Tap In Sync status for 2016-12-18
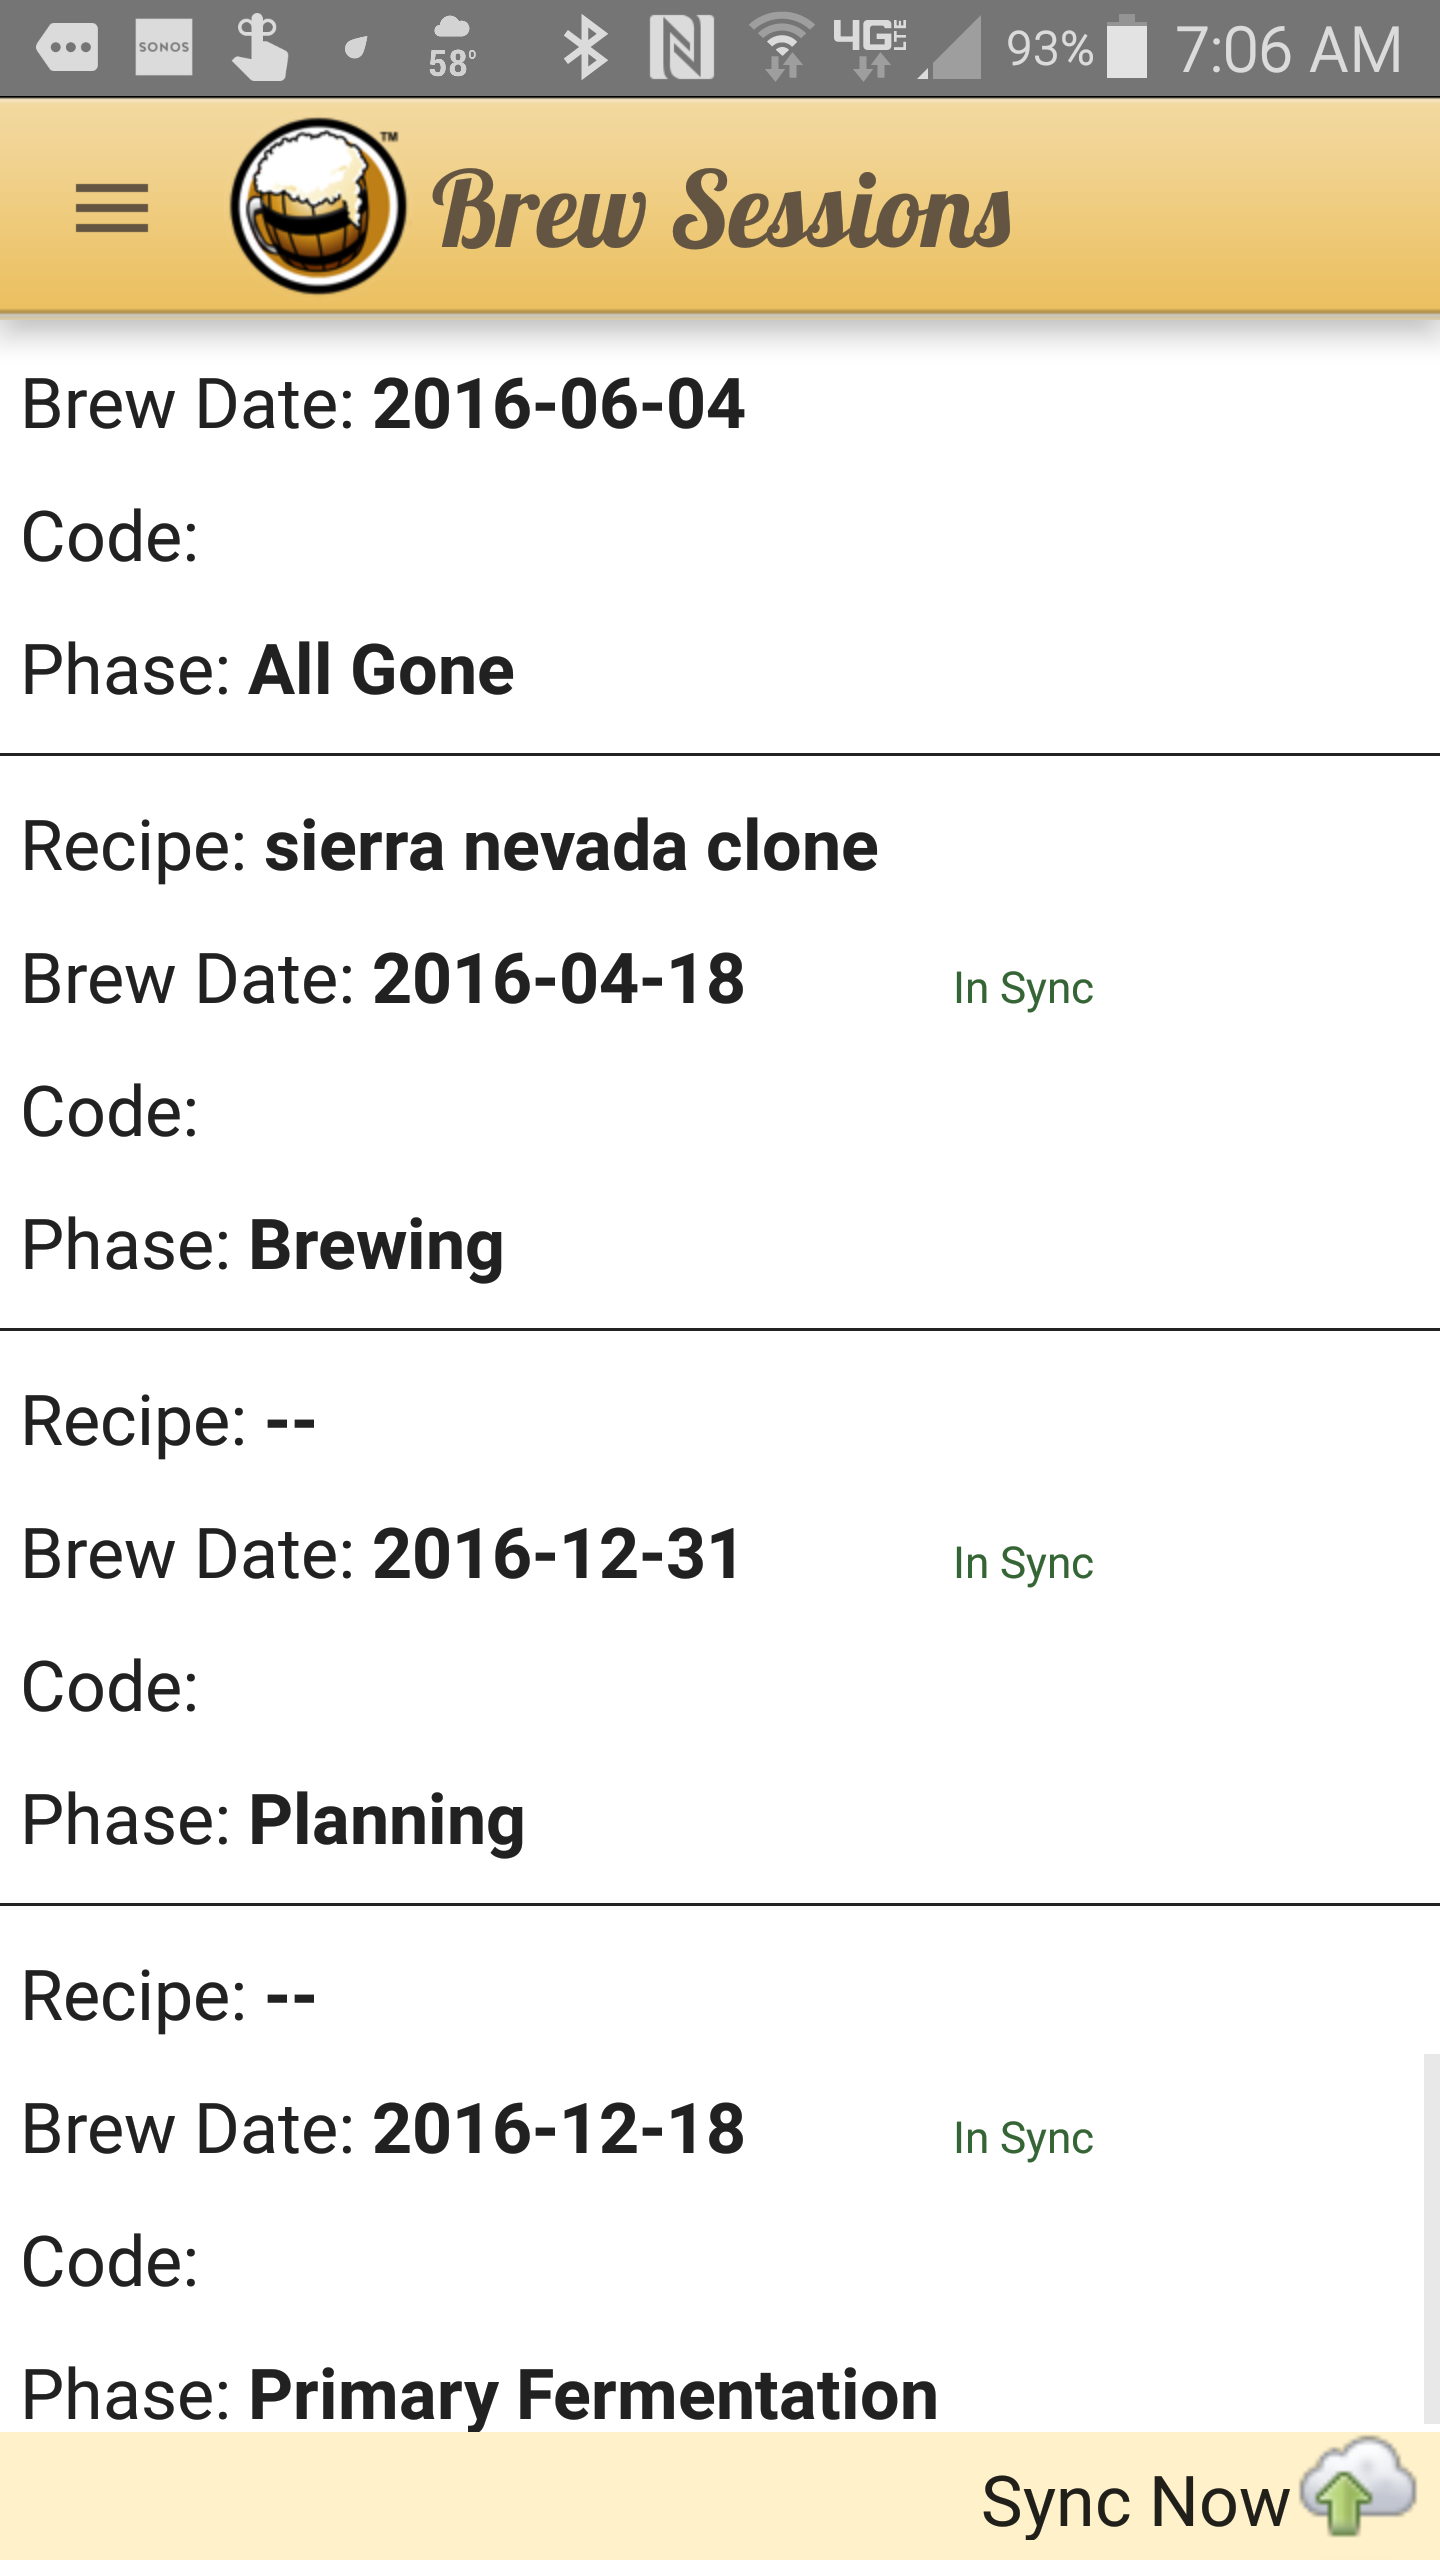 1023,2139
